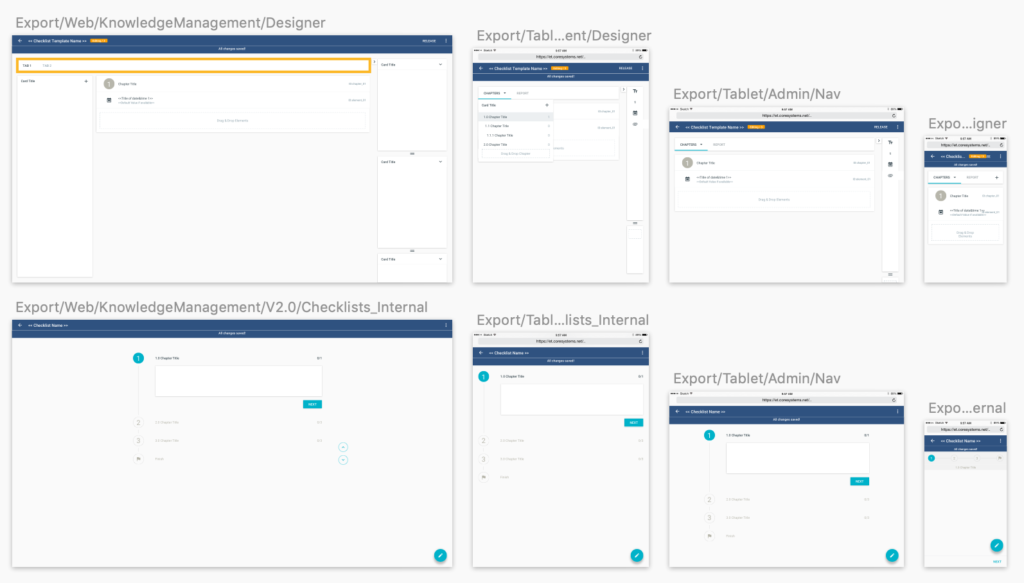Screen dimensions: 1024x583
Task: Toggle eye visibility icon in Tabl...ent/Designer sidebar
Action: click(635, 124)
